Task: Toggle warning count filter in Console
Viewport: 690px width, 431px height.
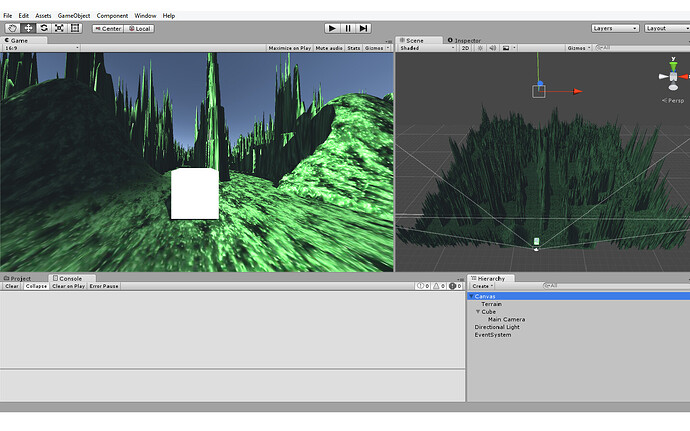Action: (439, 286)
